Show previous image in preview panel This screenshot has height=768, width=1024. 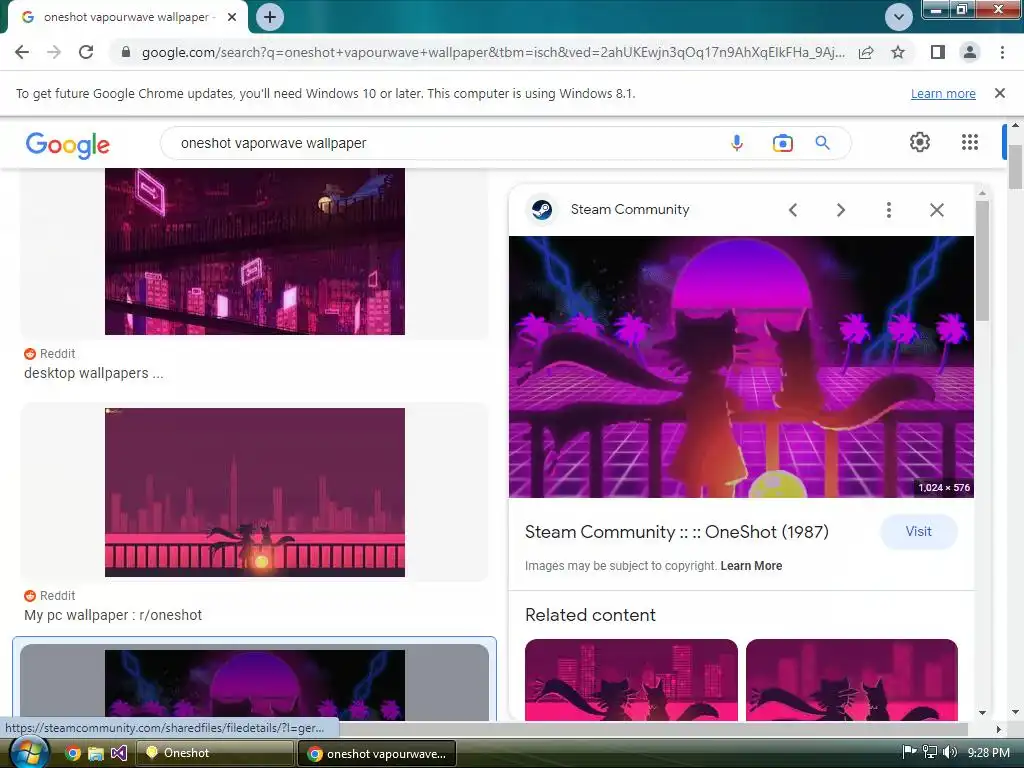pyautogui.click(x=793, y=210)
